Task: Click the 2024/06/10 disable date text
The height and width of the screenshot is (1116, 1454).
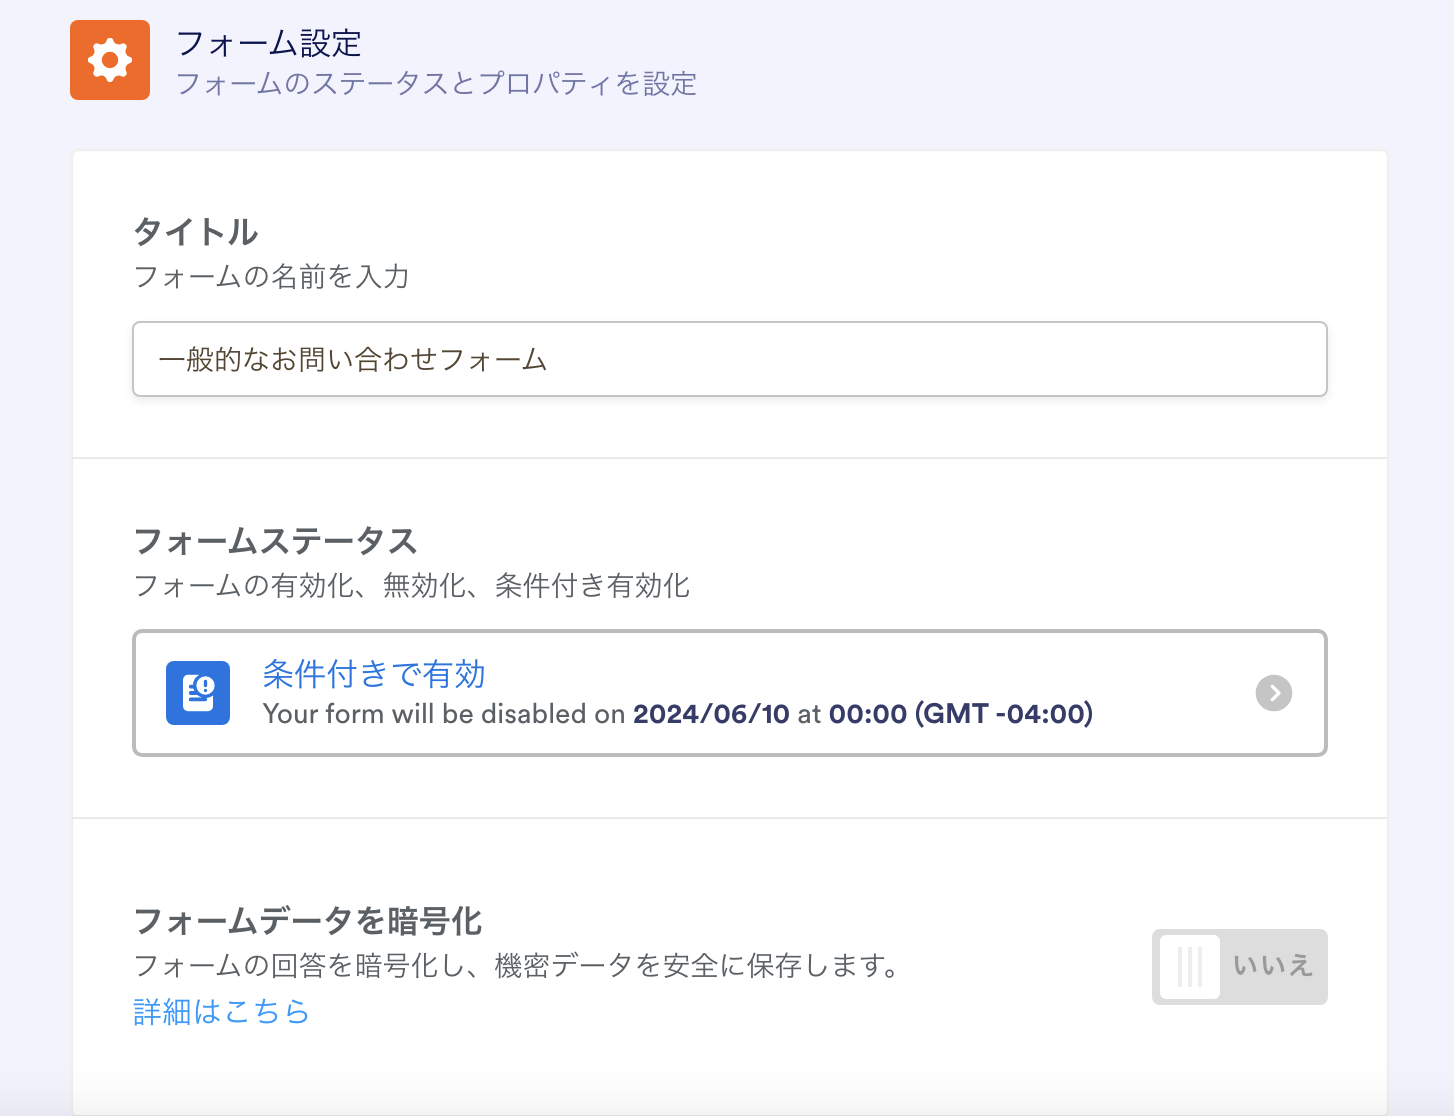Action: 711,714
